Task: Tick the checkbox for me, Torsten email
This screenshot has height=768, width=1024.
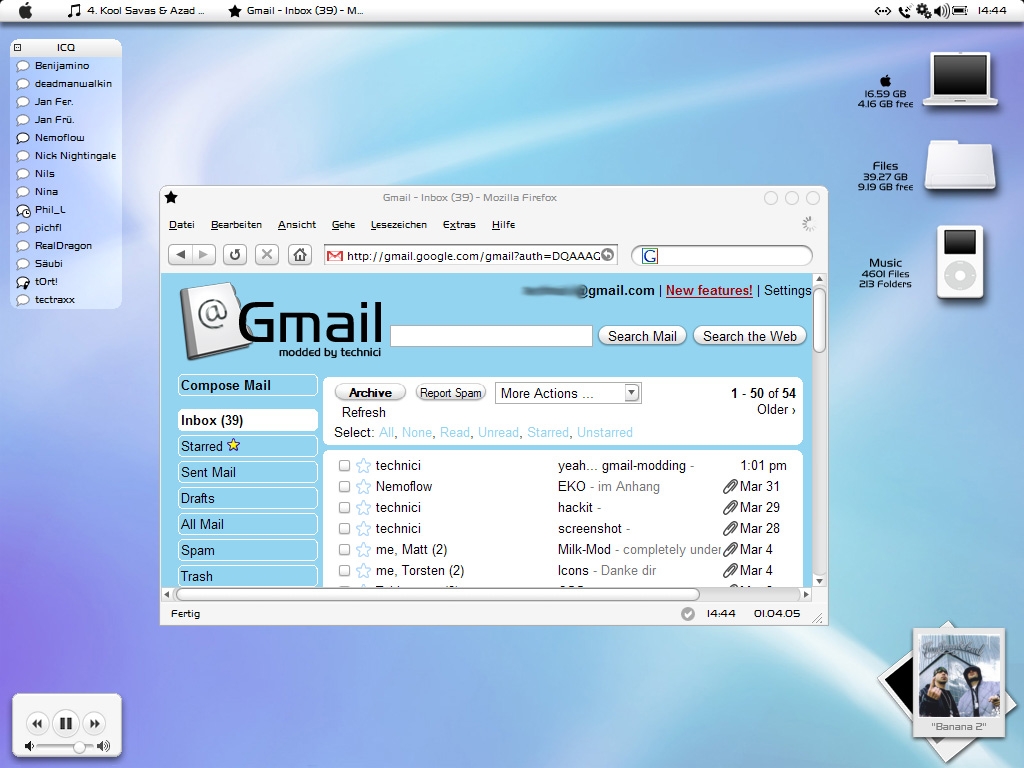Action: 344,570
